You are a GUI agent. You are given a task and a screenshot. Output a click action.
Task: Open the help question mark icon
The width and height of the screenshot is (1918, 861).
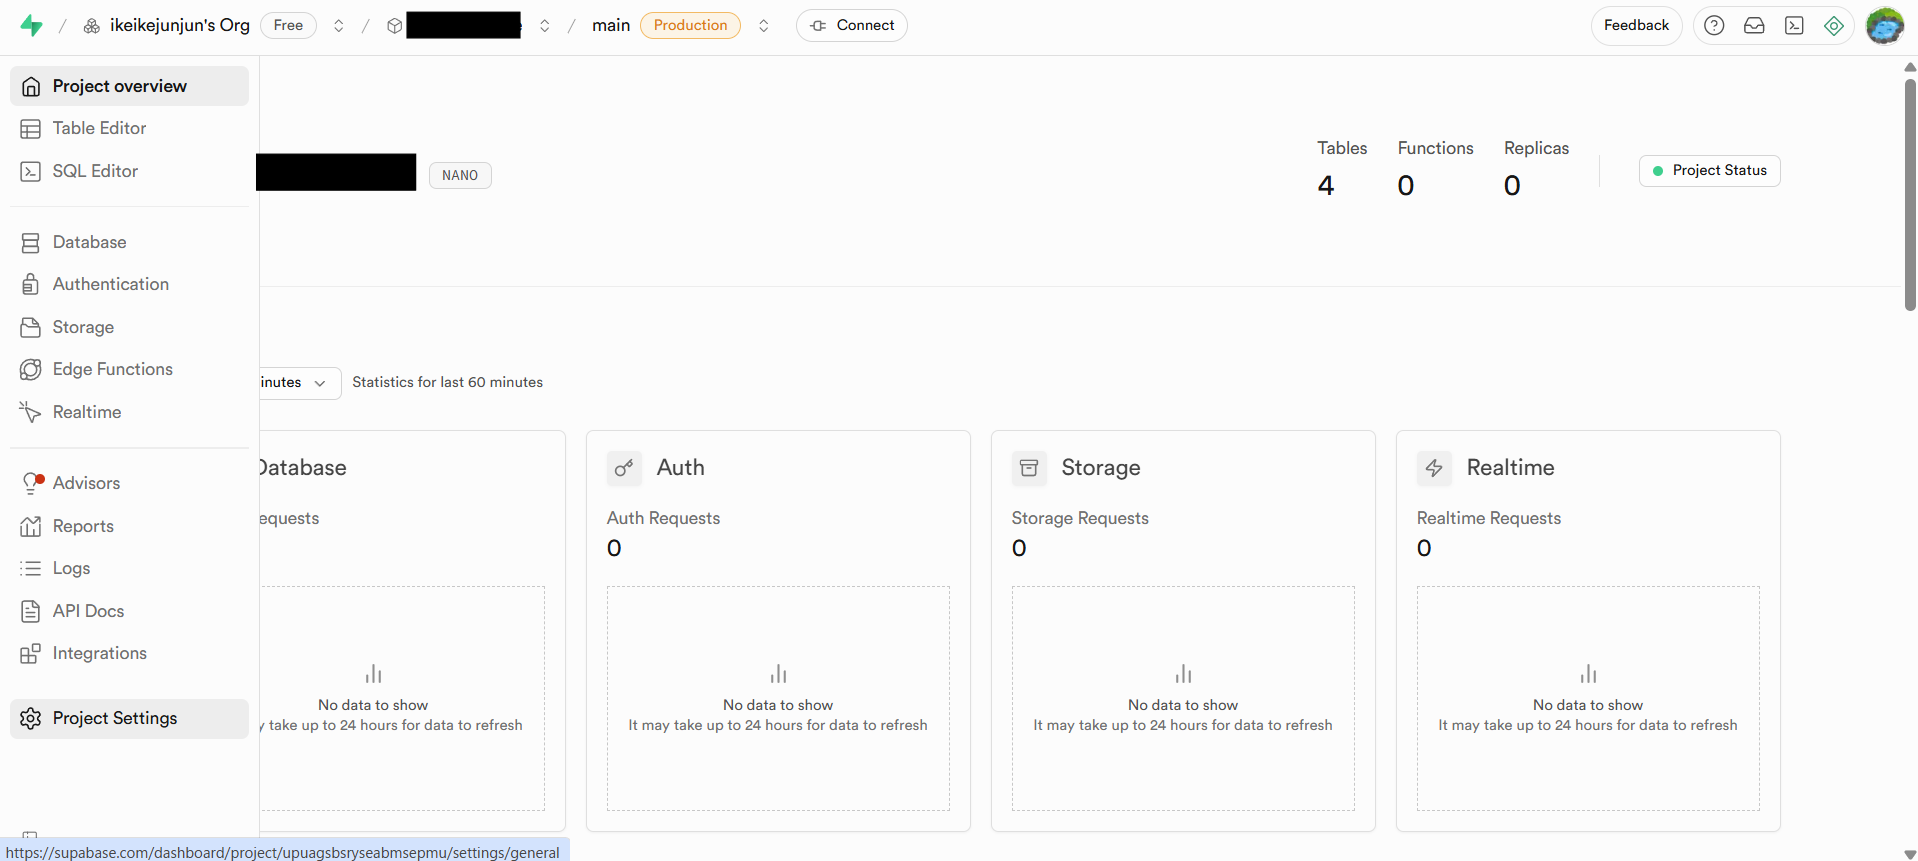[x=1714, y=26]
